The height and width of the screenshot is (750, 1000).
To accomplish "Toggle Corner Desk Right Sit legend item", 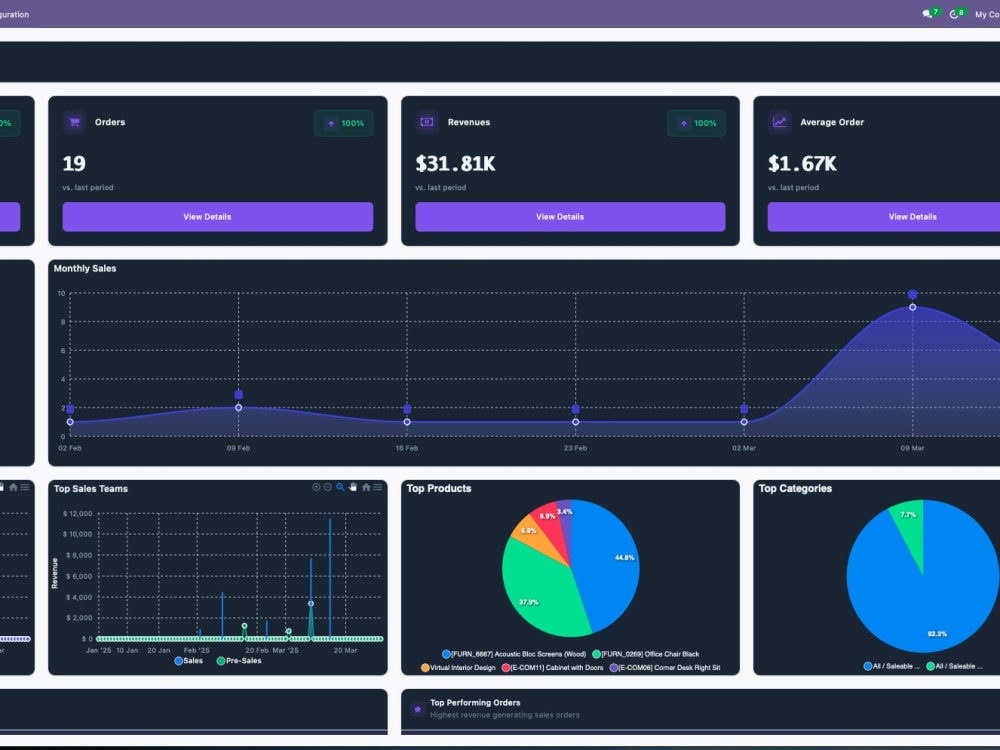I will pyautogui.click(x=665, y=668).
